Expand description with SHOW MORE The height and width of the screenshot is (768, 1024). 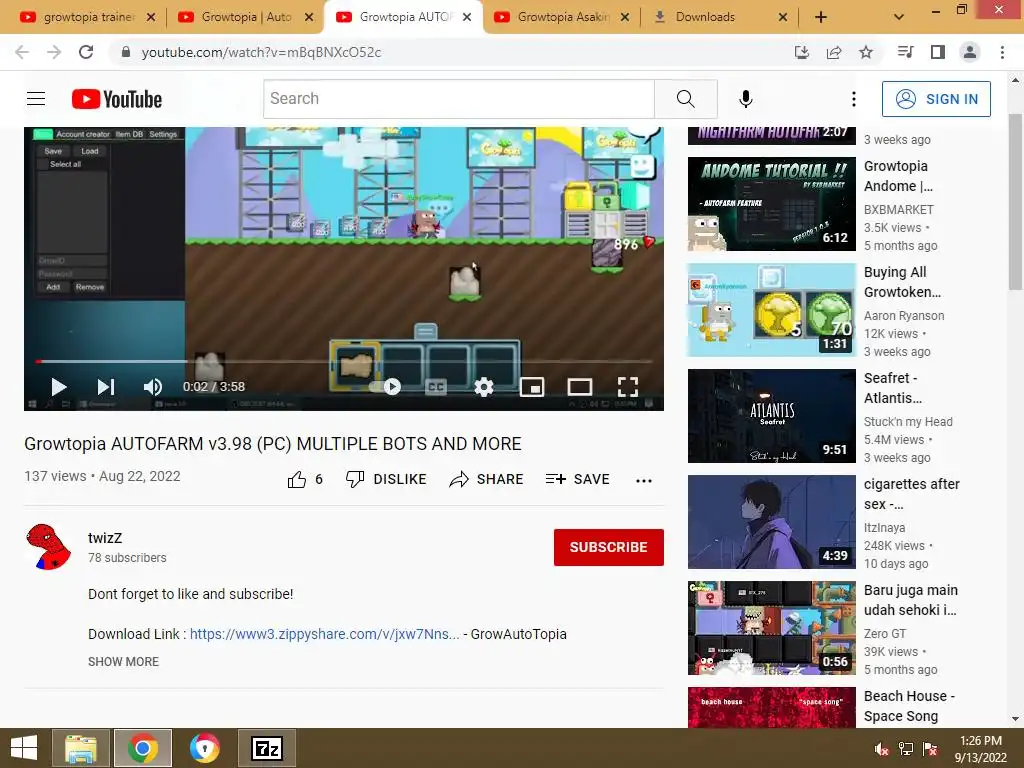(x=123, y=662)
